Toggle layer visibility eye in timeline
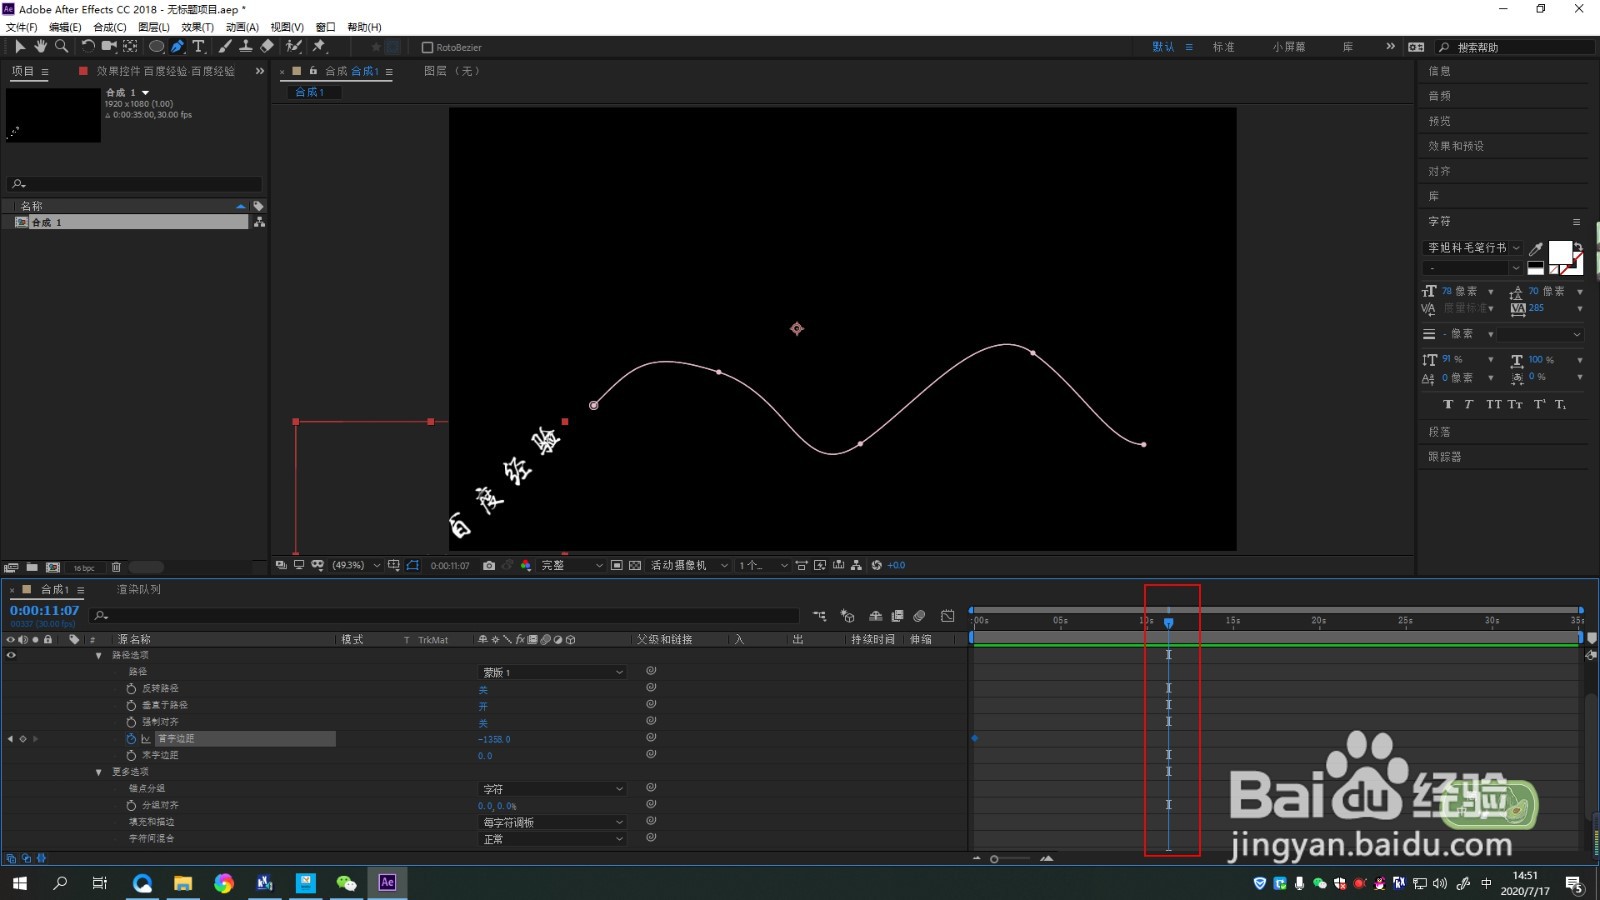The image size is (1600, 900). (x=11, y=655)
